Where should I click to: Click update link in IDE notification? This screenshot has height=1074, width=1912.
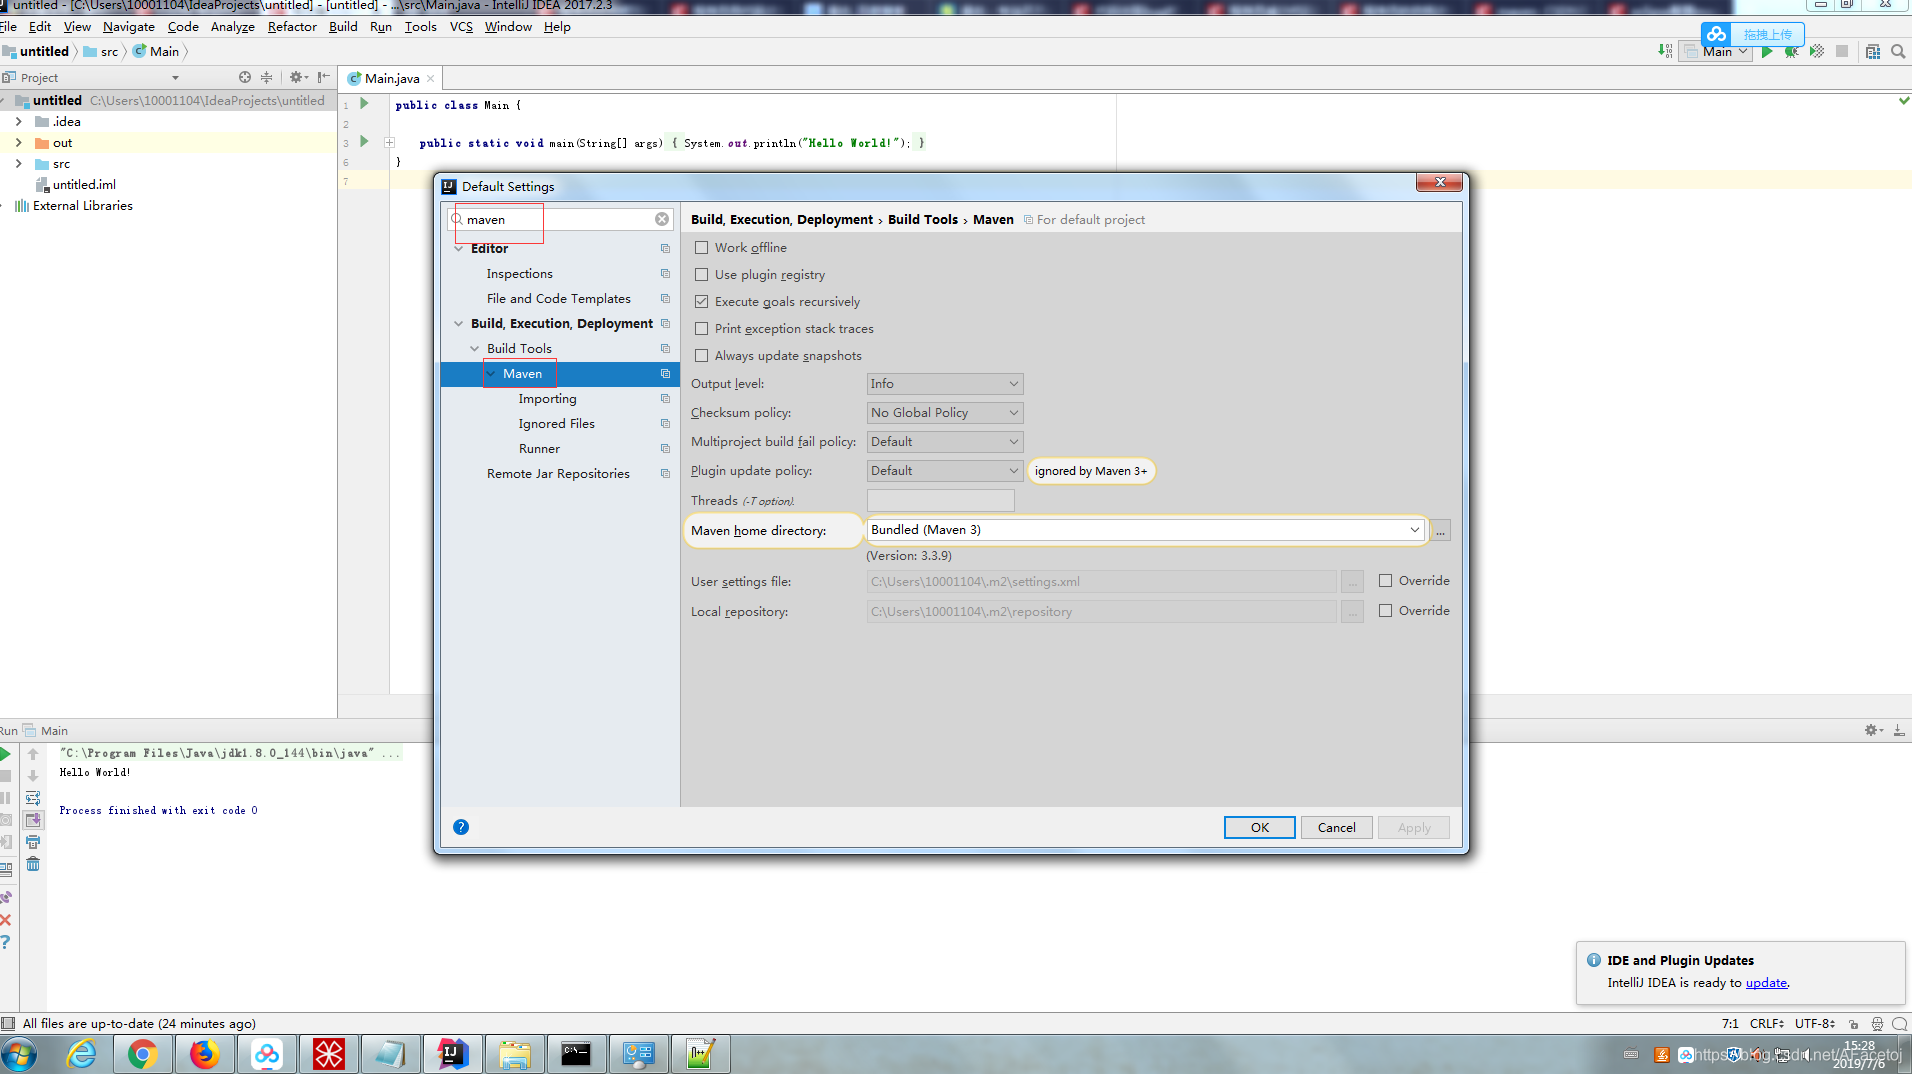[x=1766, y=983]
